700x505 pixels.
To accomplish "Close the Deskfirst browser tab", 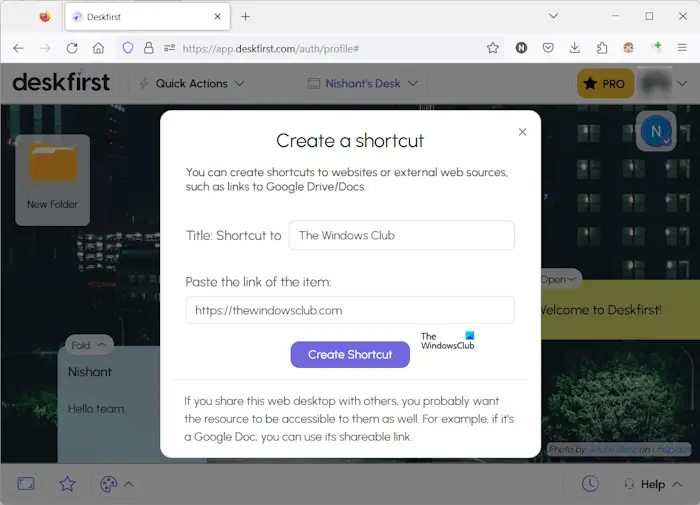I will tap(217, 17).
